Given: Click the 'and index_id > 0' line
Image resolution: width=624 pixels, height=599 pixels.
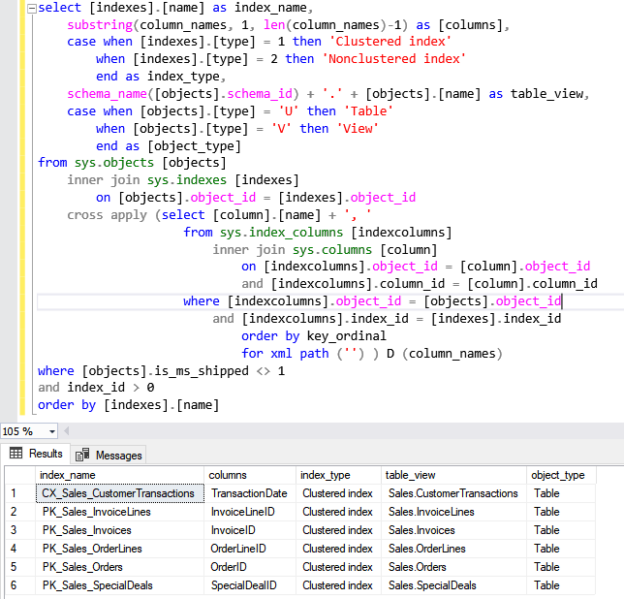Looking at the screenshot, I should pyautogui.click(x=96, y=388).
